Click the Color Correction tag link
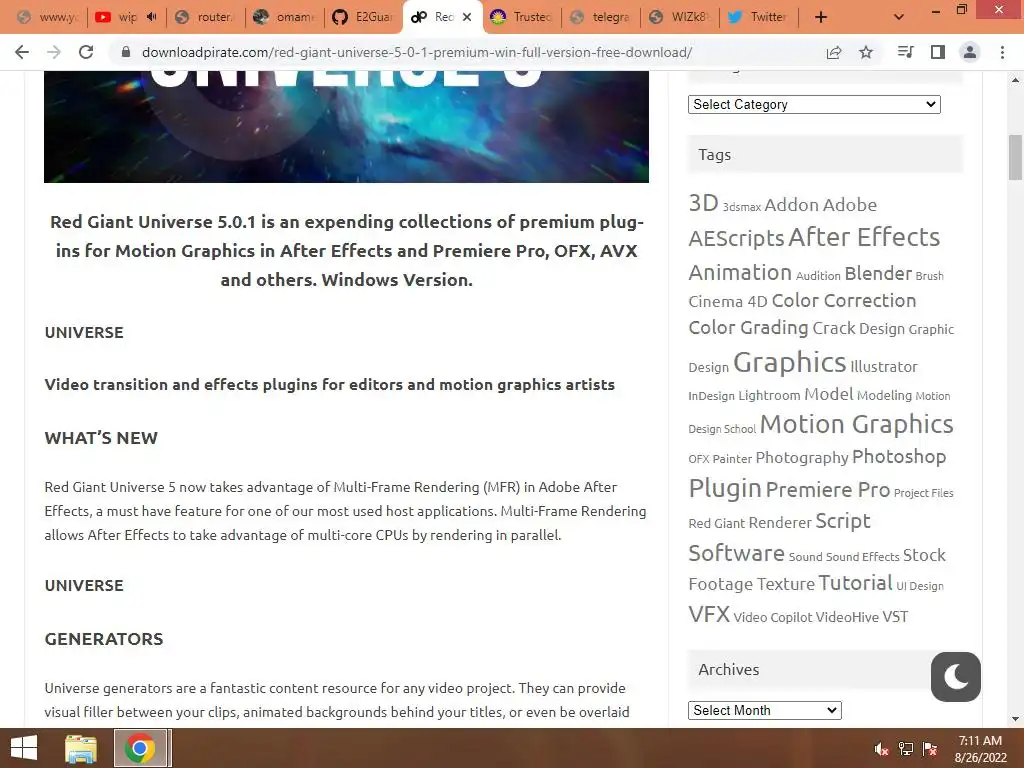The height and width of the screenshot is (768, 1024). (x=844, y=300)
